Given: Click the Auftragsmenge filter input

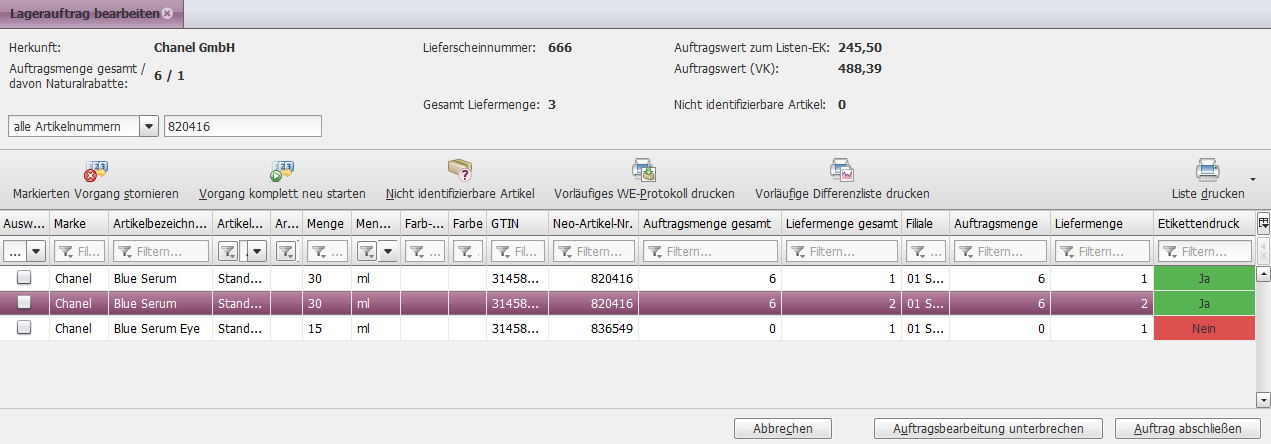Looking at the screenshot, I should pos(998,251).
